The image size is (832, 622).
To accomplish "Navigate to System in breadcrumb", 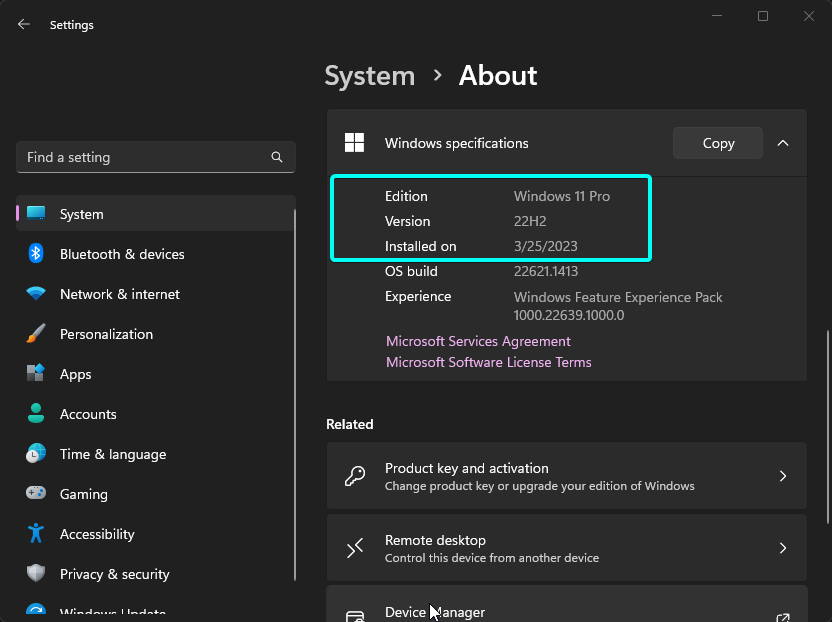I will 370,76.
